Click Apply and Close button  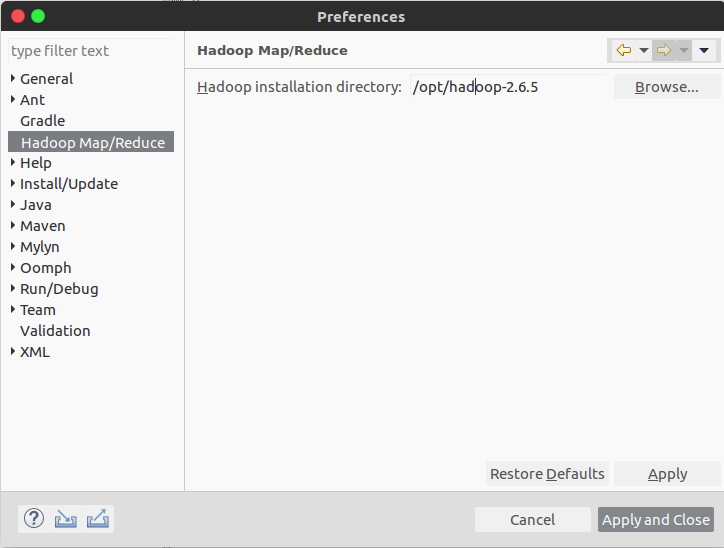pyautogui.click(x=656, y=519)
